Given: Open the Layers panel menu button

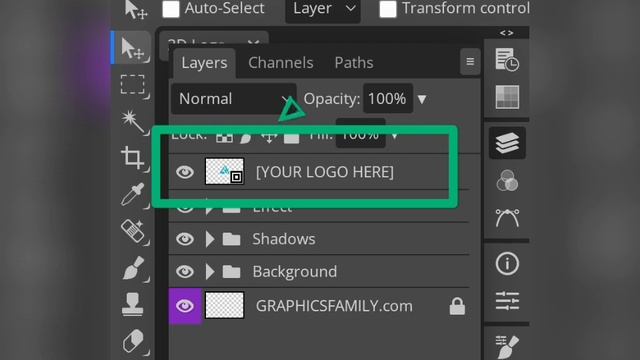Looking at the screenshot, I should tap(470, 62).
